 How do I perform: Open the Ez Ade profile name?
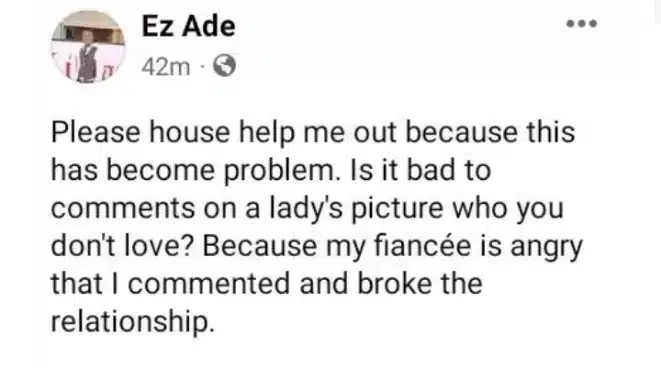tap(188, 26)
